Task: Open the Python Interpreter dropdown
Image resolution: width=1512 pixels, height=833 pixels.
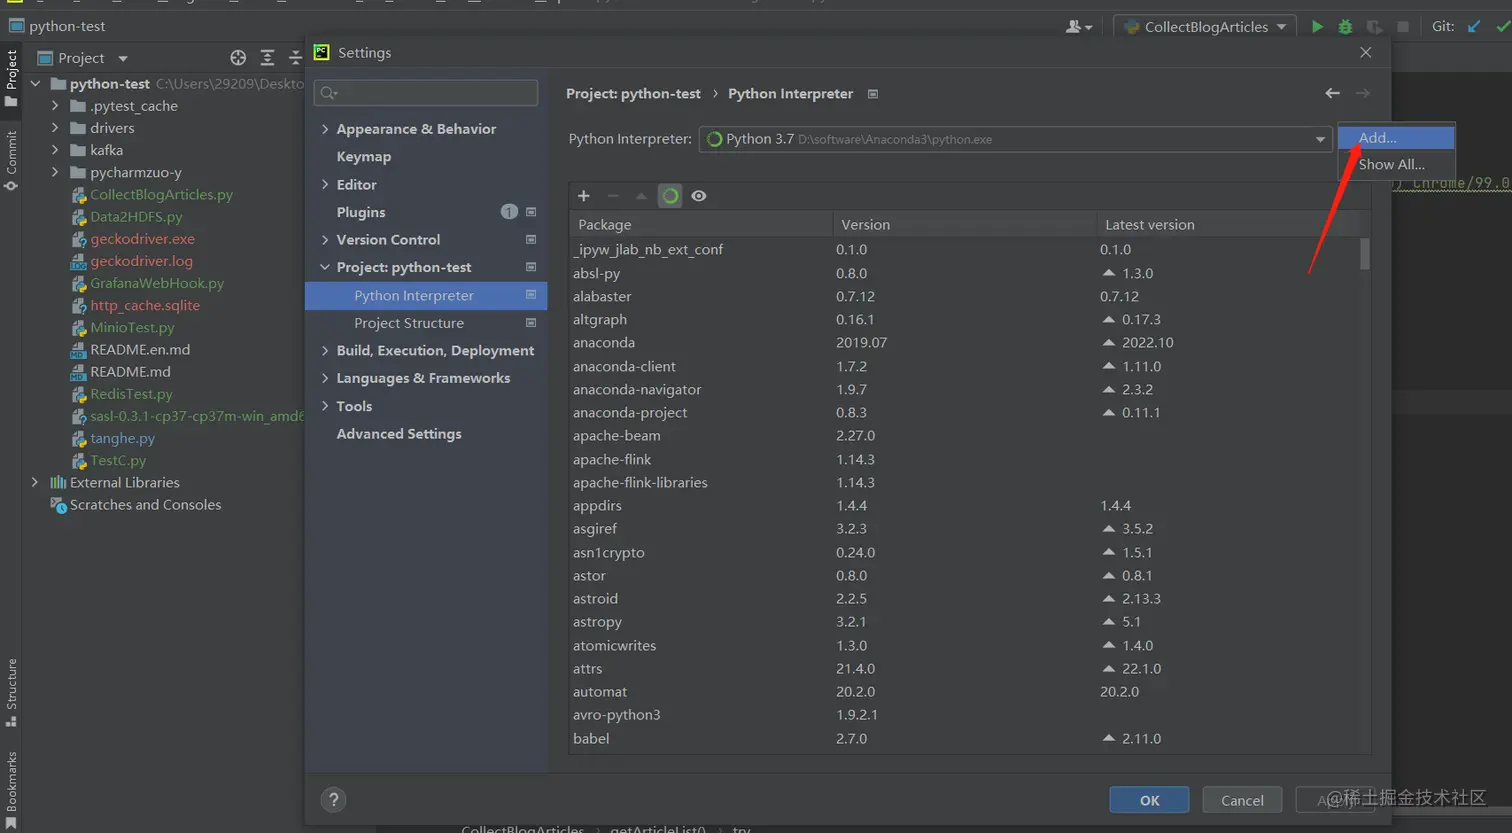Action: [1320, 139]
